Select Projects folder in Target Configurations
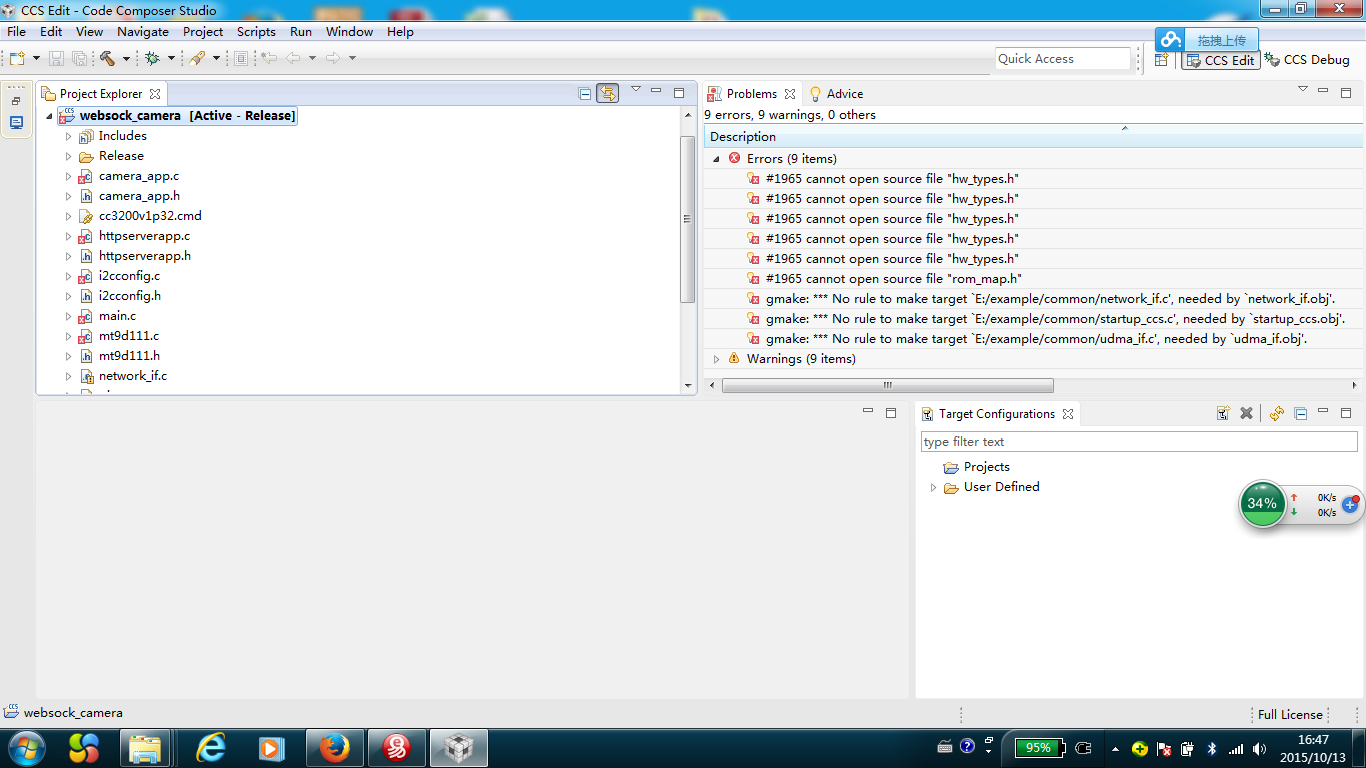 click(x=986, y=467)
